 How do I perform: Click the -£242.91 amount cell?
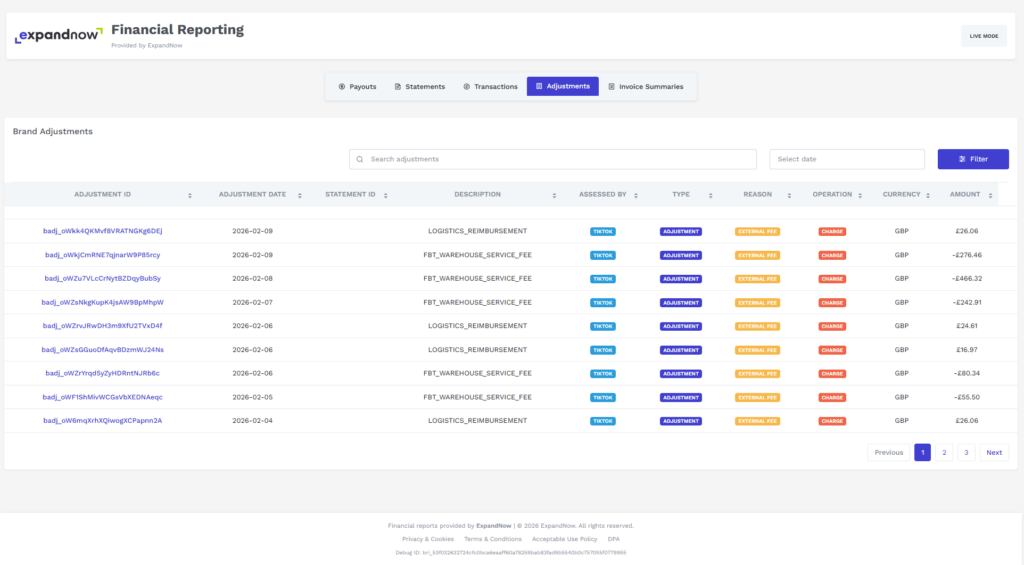point(967,302)
